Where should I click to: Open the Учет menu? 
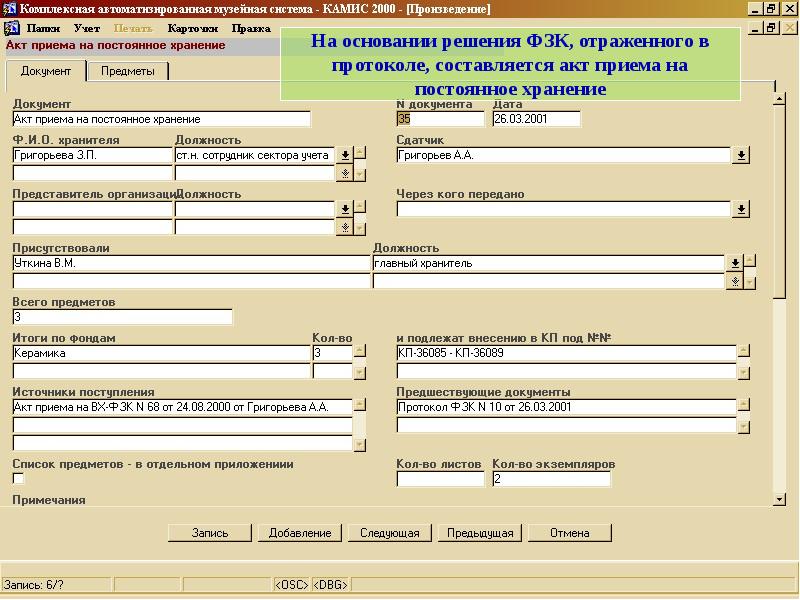tap(87, 28)
